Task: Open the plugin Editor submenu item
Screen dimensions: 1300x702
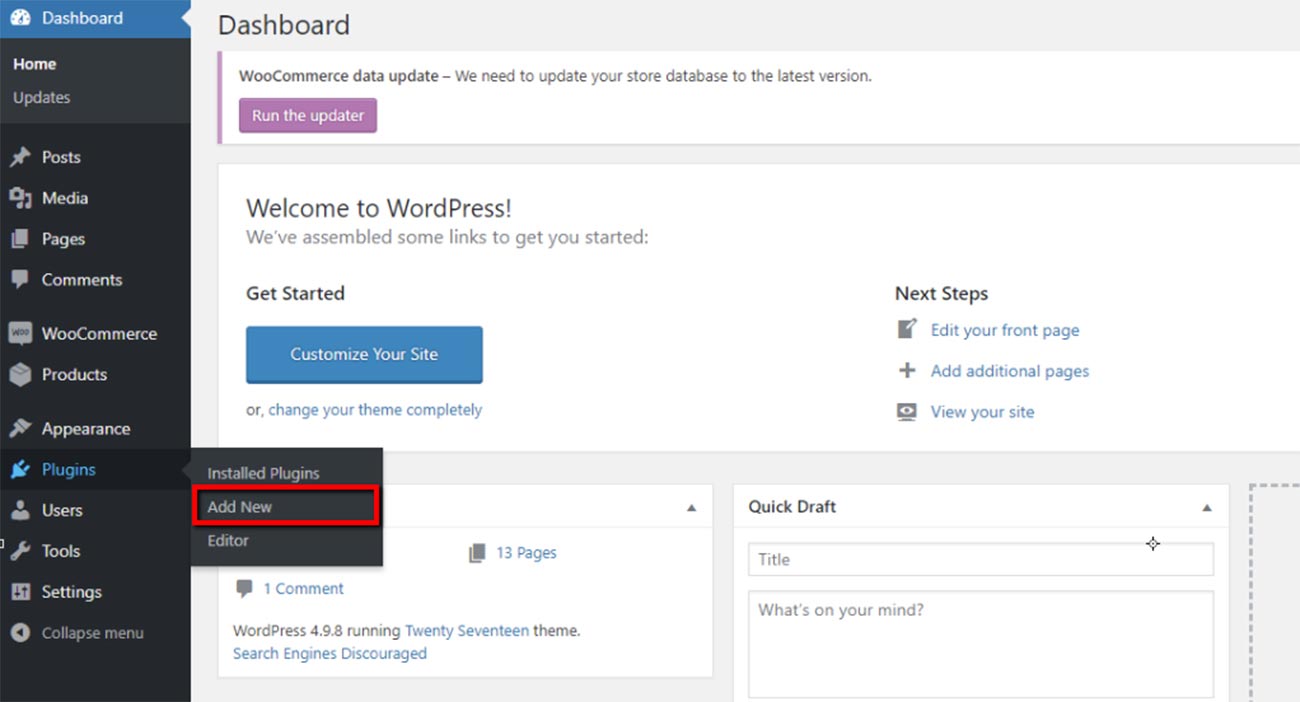Action: 228,540
